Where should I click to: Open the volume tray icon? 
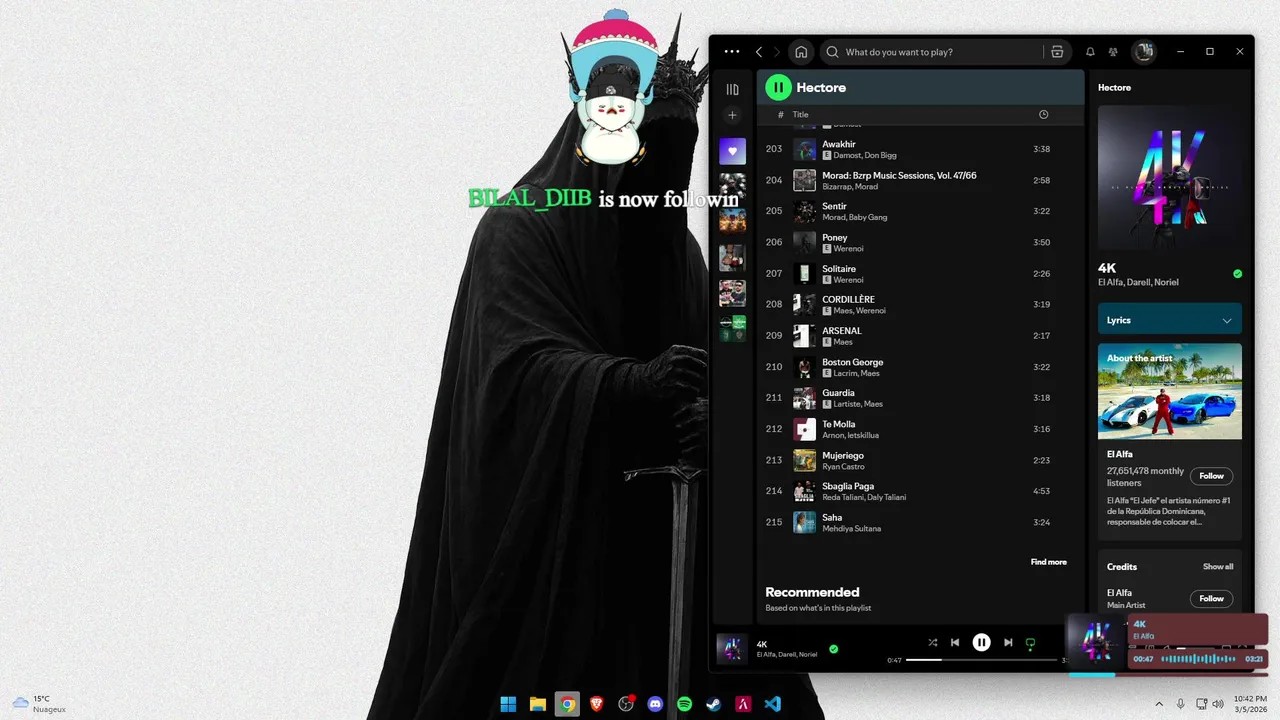(x=1219, y=704)
